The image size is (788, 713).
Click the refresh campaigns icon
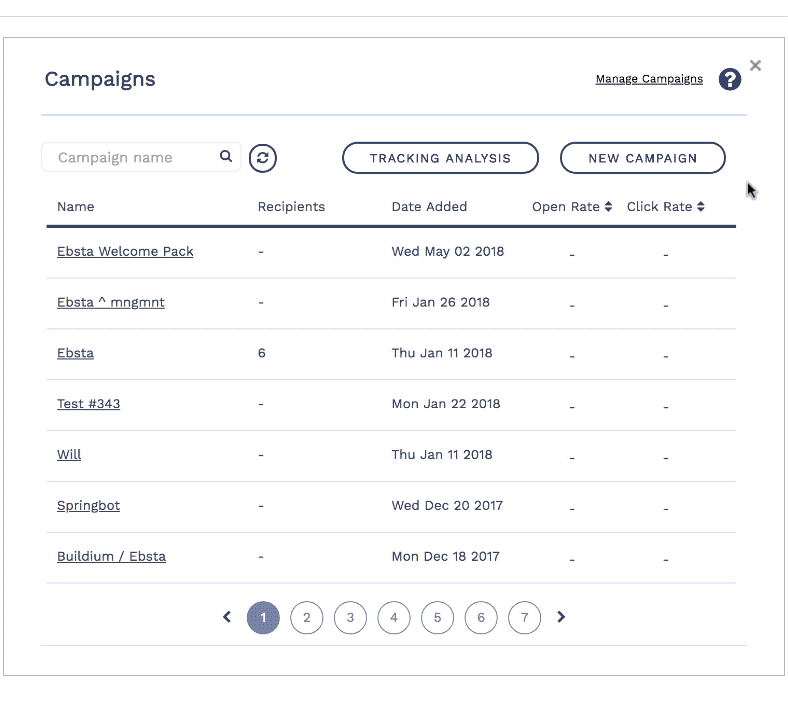click(263, 158)
